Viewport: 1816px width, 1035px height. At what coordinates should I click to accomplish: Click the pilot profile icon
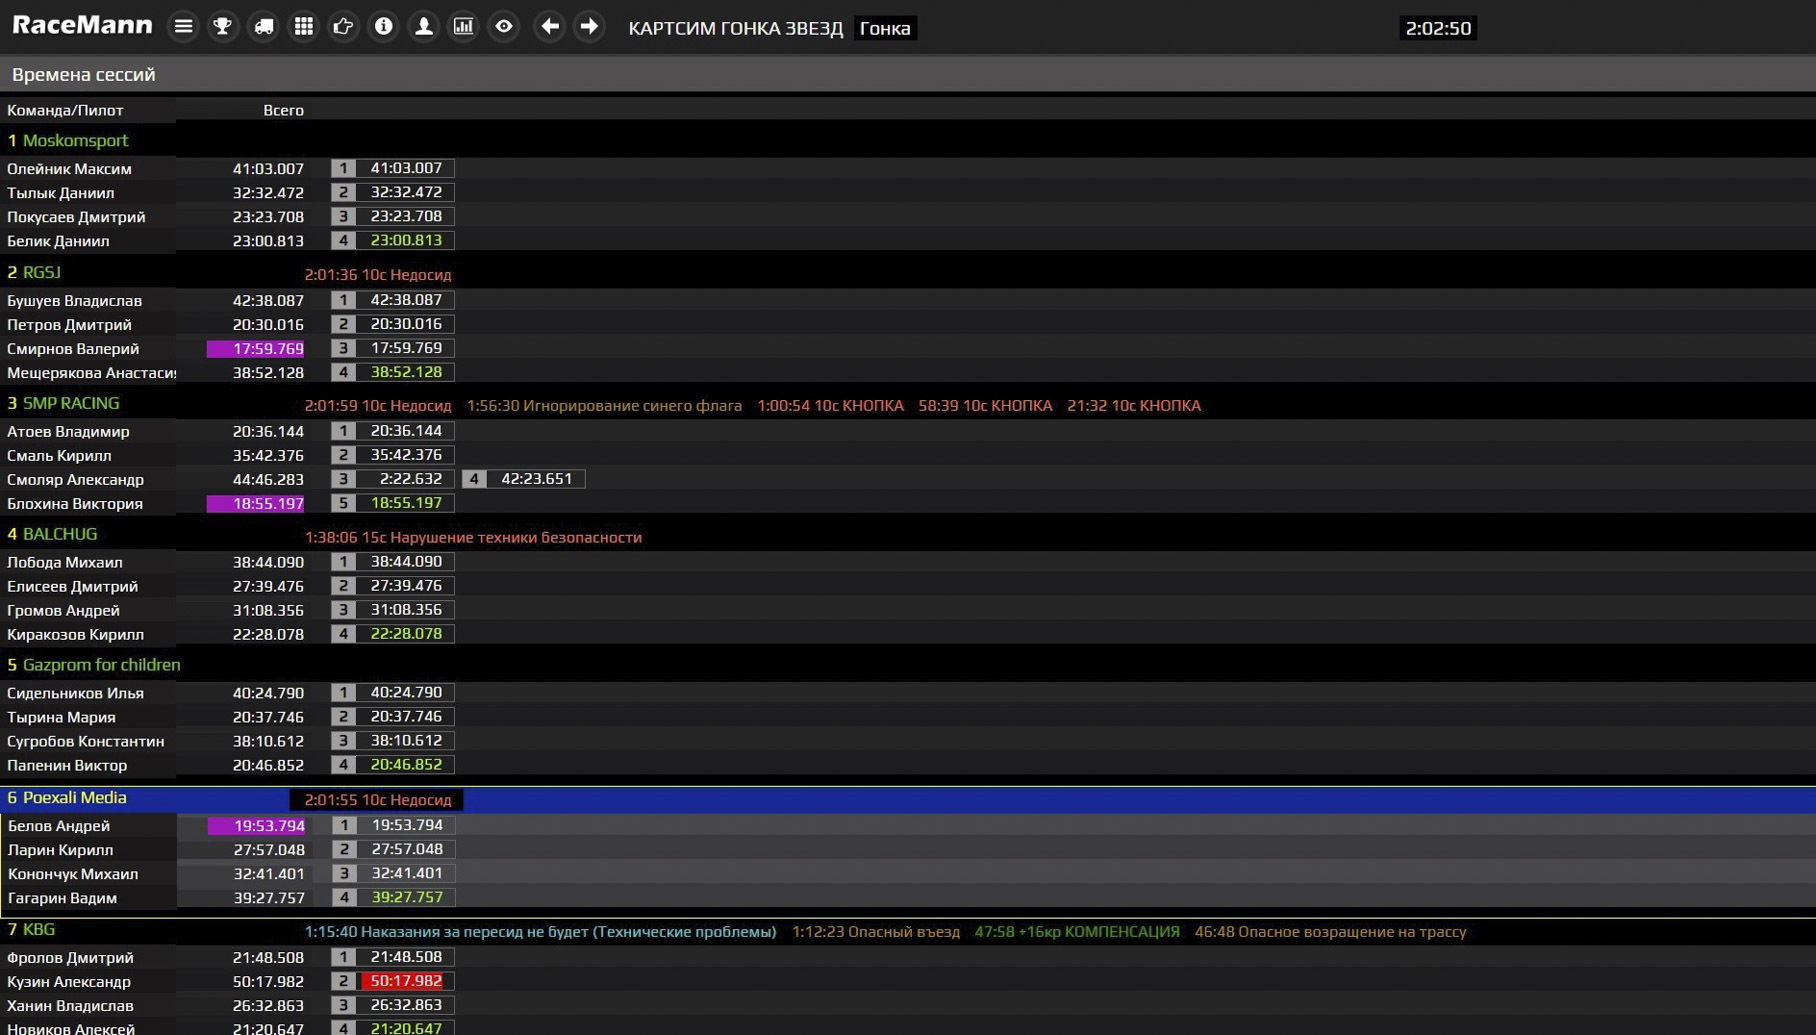tap(423, 27)
